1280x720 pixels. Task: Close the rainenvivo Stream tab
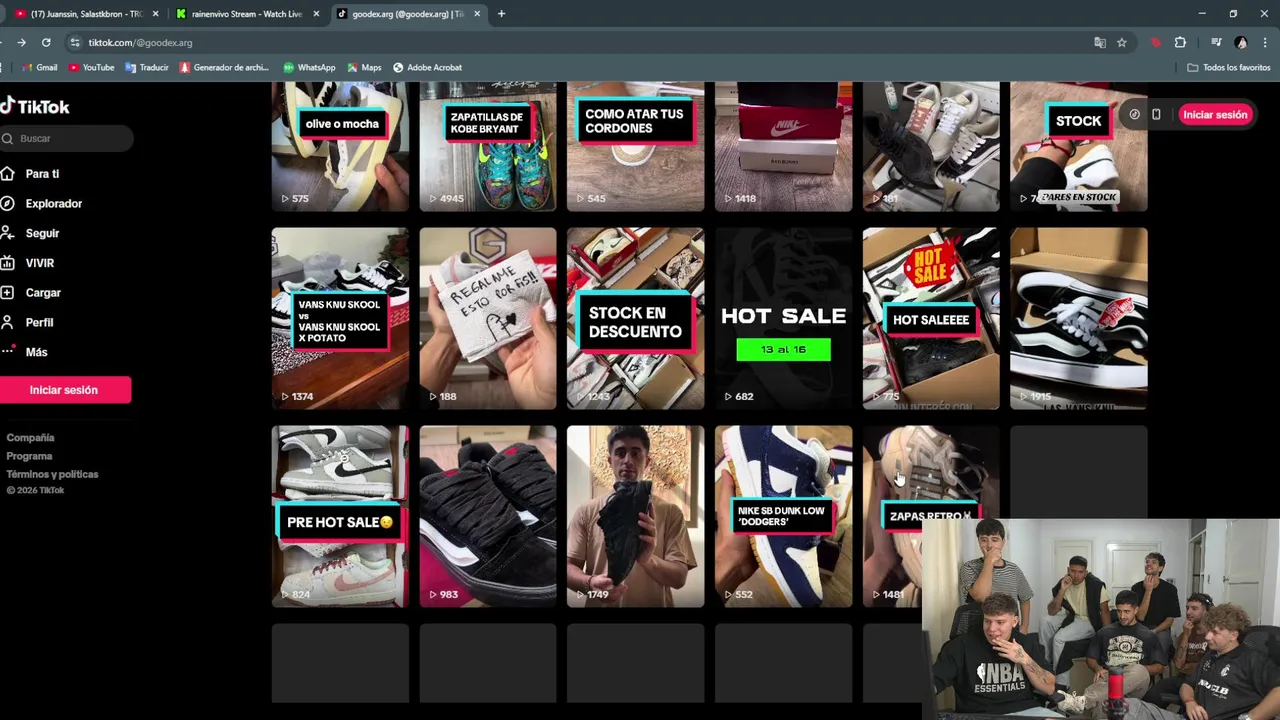coord(316,14)
